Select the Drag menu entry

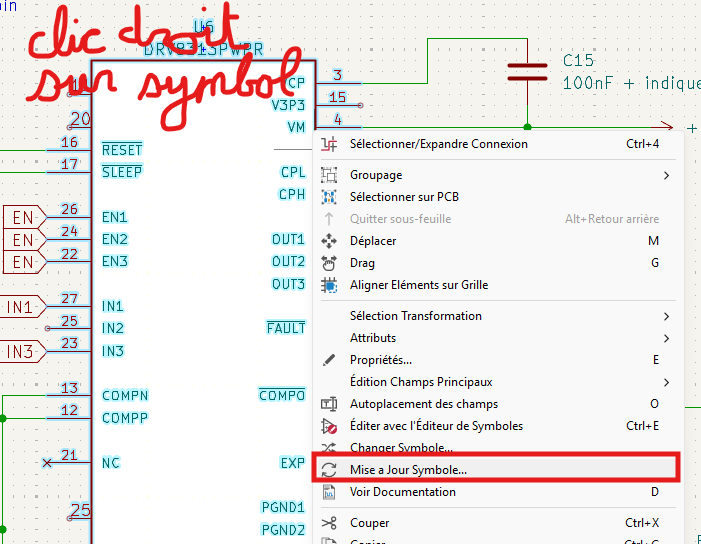tap(498, 263)
